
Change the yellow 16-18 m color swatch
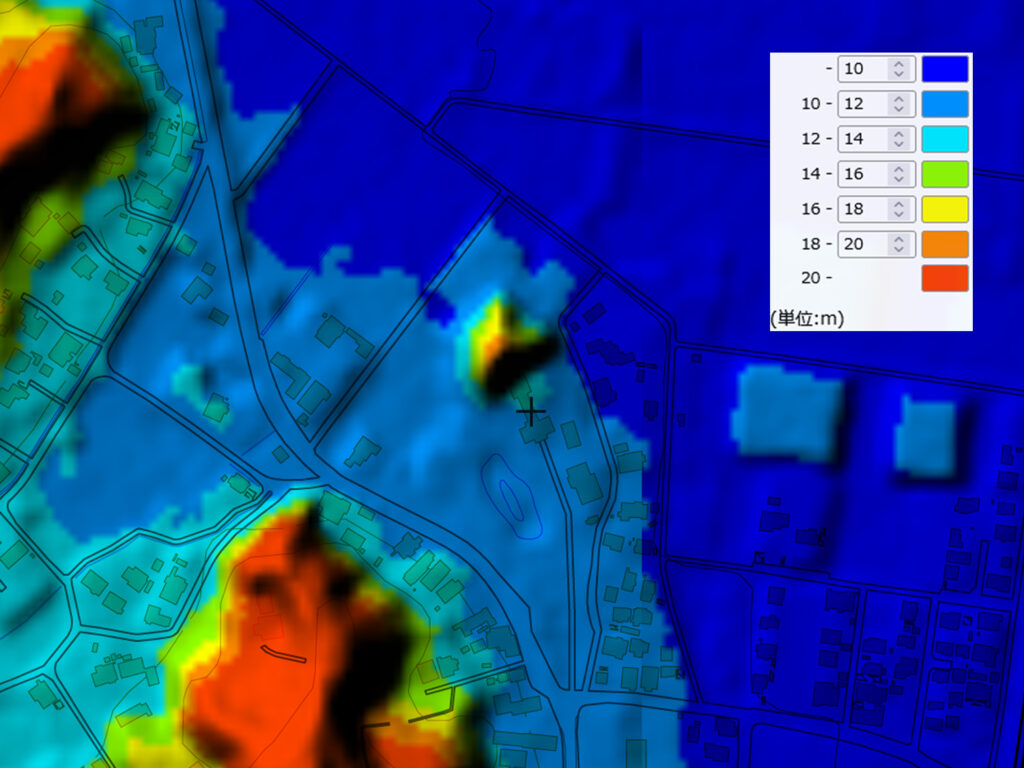[945, 209]
